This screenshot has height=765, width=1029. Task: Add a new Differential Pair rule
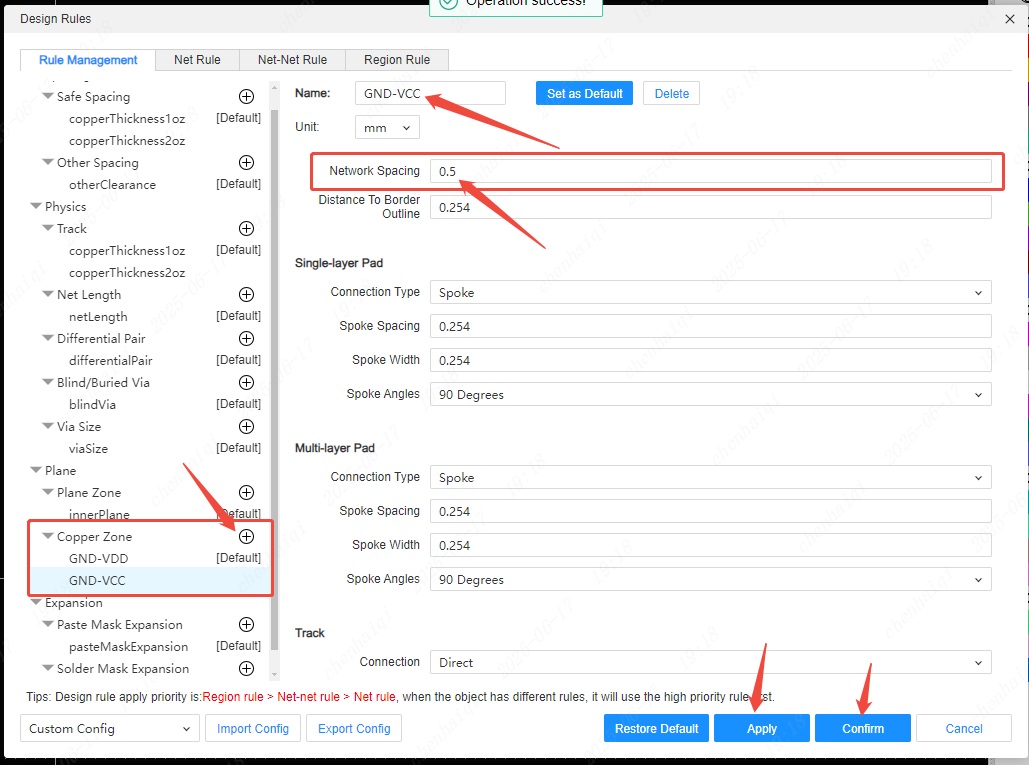[x=246, y=339]
